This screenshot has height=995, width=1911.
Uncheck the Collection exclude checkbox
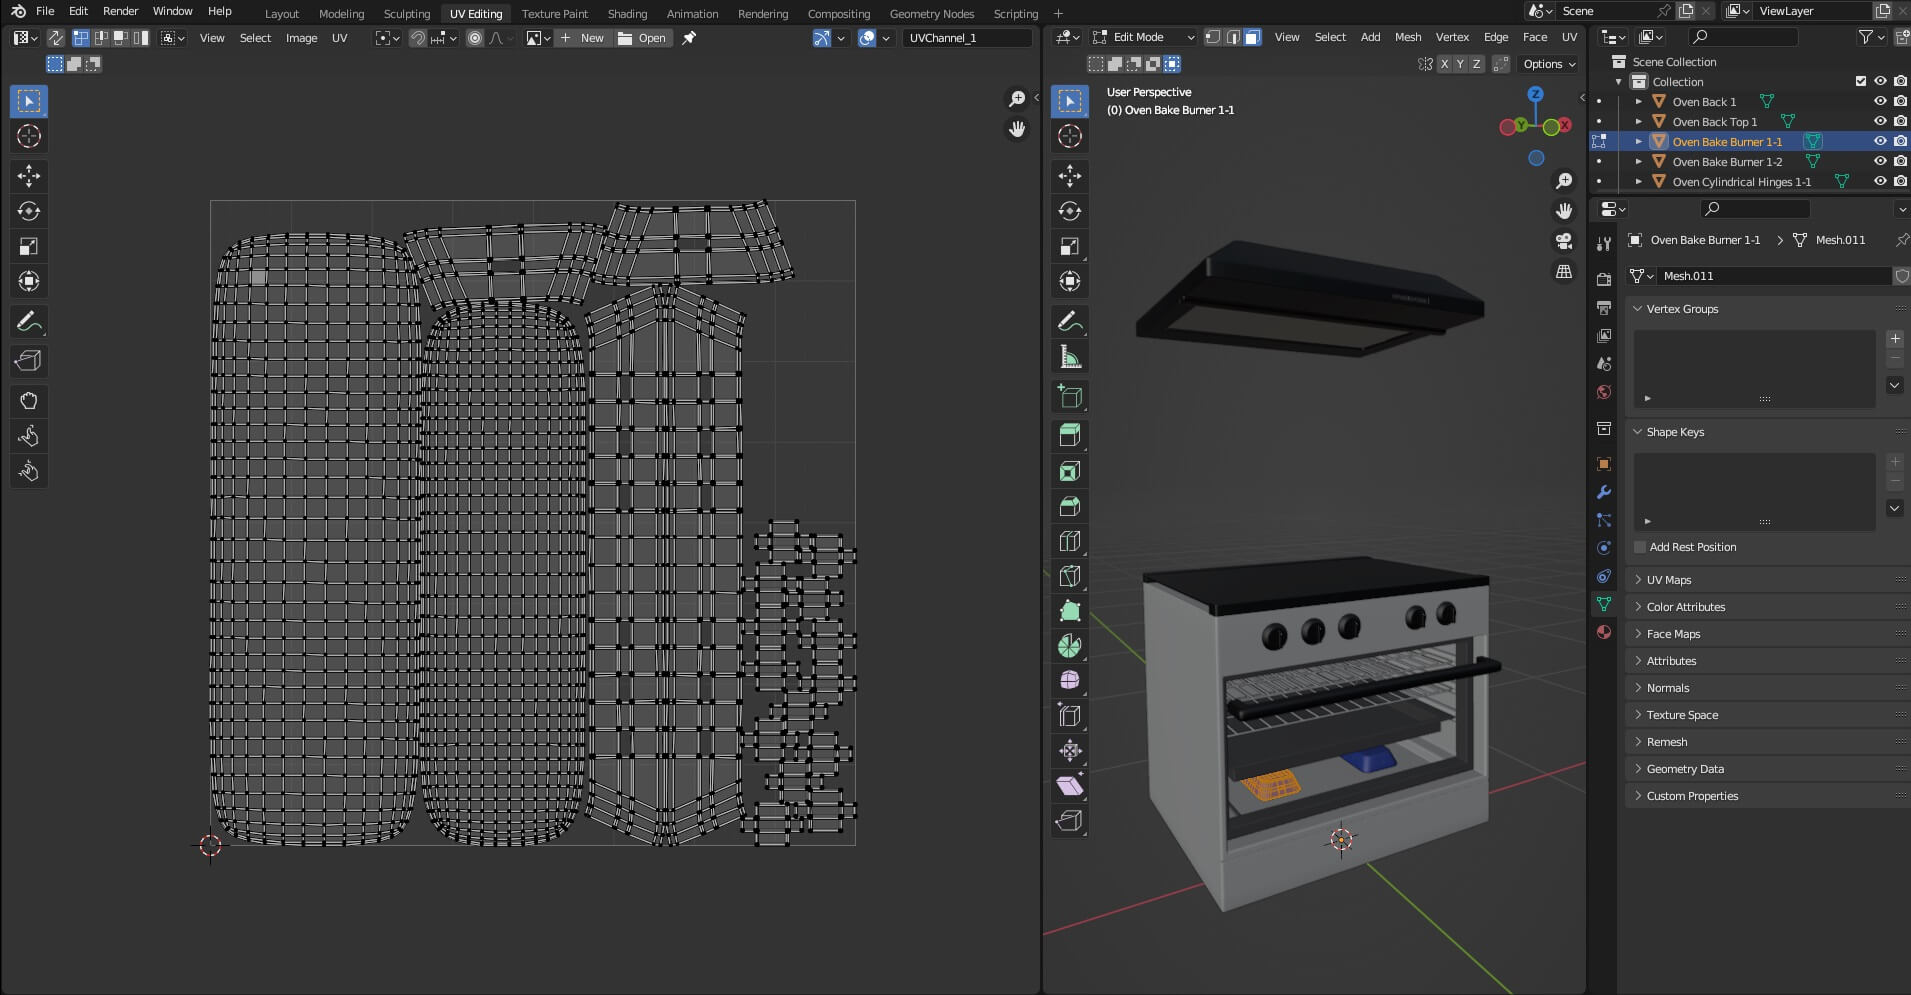point(1861,81)
